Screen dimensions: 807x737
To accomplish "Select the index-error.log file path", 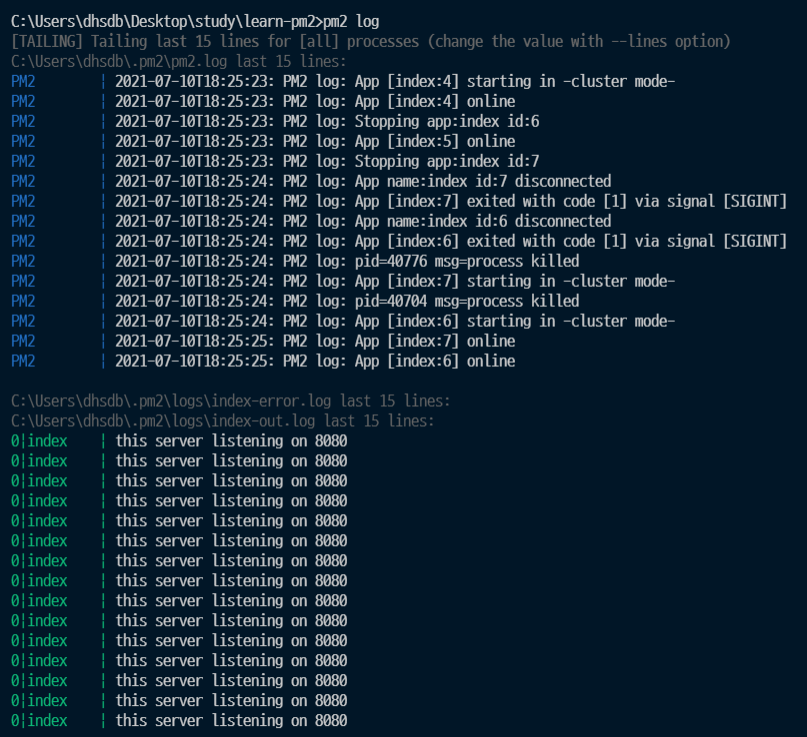I will [231, 401].
